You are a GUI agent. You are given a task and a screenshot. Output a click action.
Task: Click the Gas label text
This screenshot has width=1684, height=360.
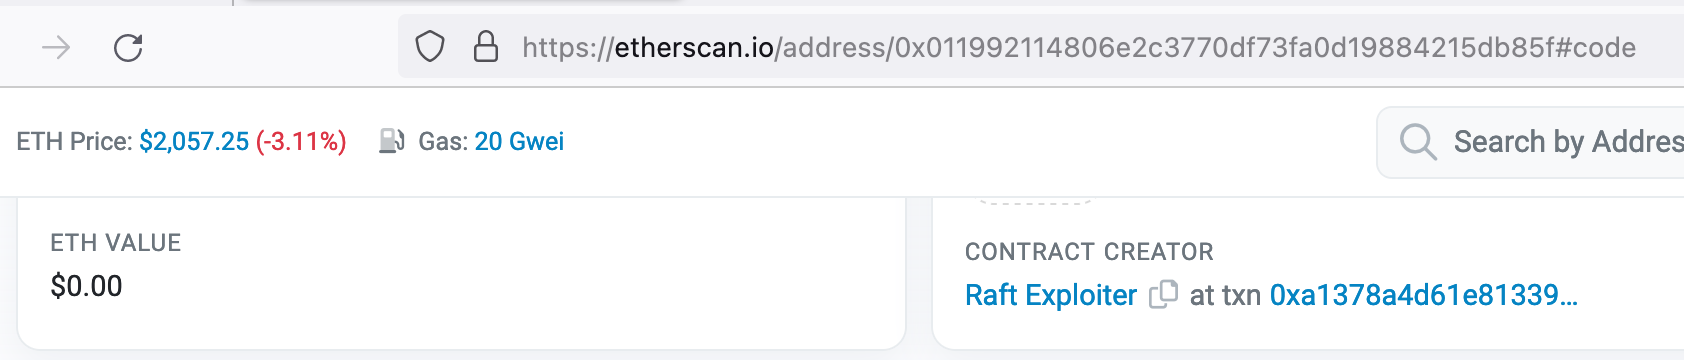[443, 141]
